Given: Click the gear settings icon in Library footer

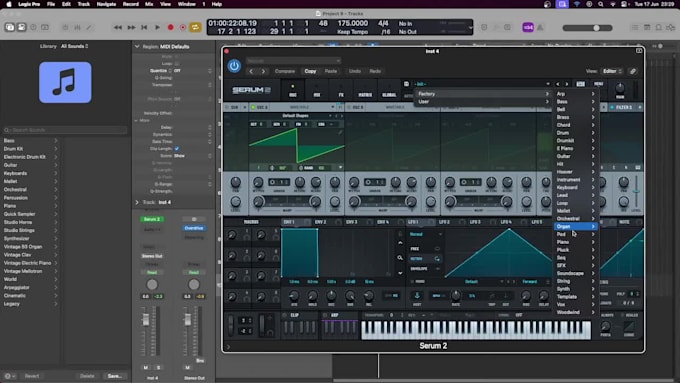Looking at the screenshot, I should point(9,376).
